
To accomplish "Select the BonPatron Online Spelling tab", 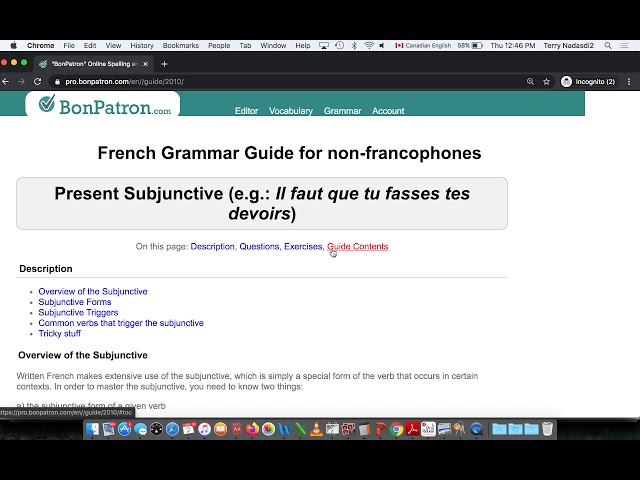I will [x=94, y=64].
